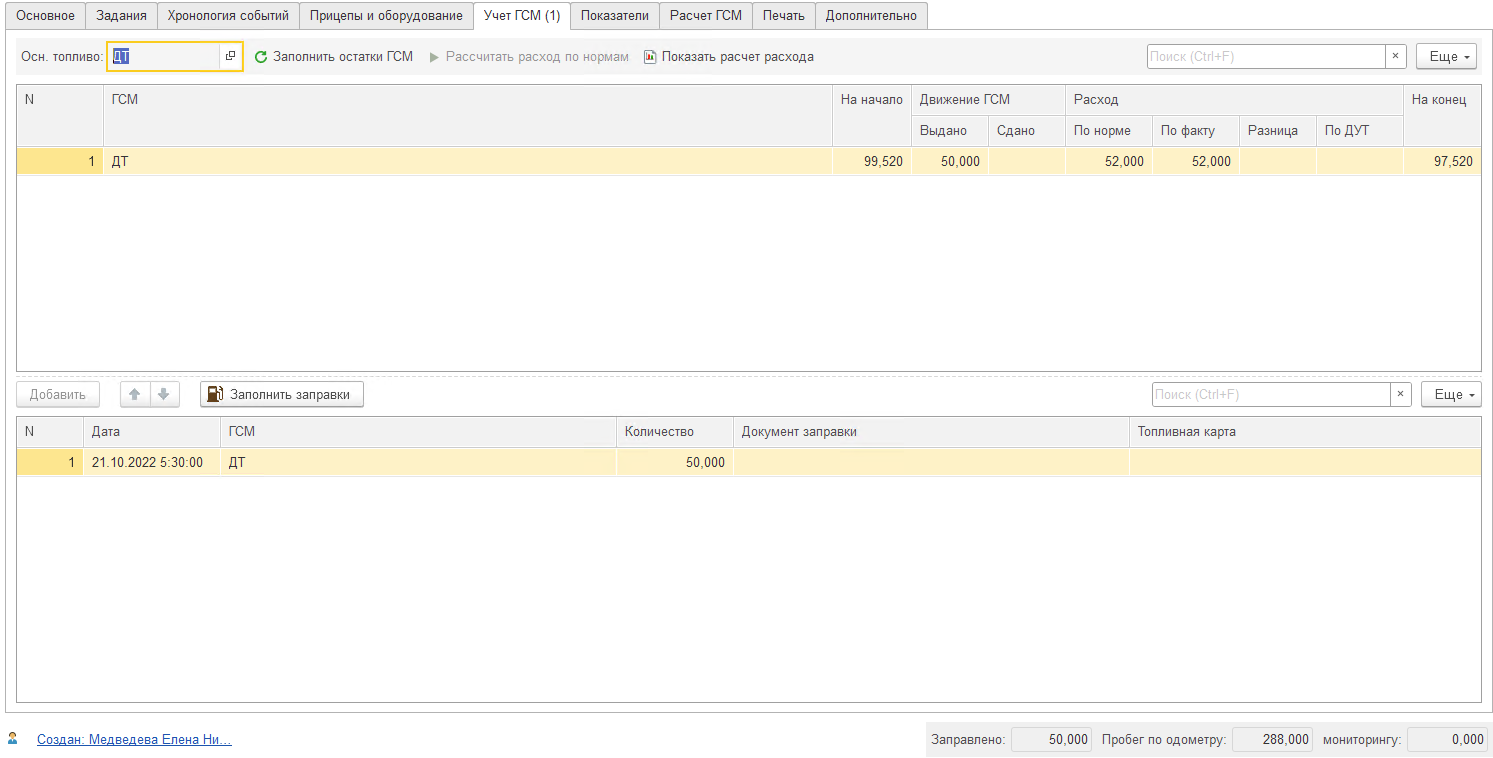Clear the upper search field with X
The height and width of the screenshot is (758, 1493).
(x=1395, y=57)
